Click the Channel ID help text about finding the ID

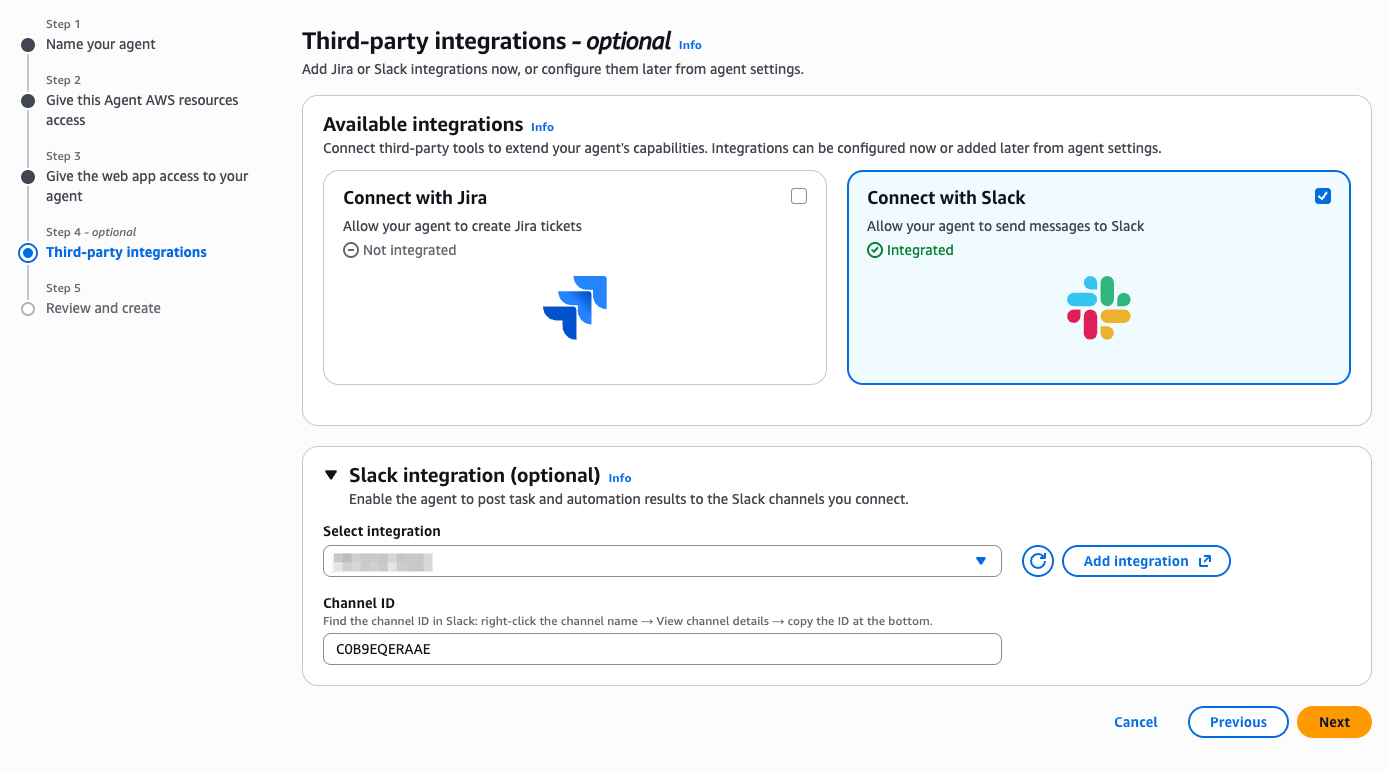coord(628,621)
